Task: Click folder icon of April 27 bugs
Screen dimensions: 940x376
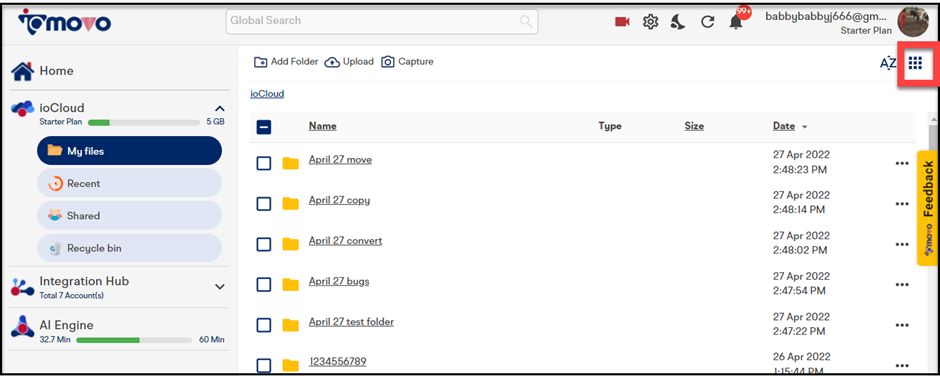Action: [x=291, y=284]
